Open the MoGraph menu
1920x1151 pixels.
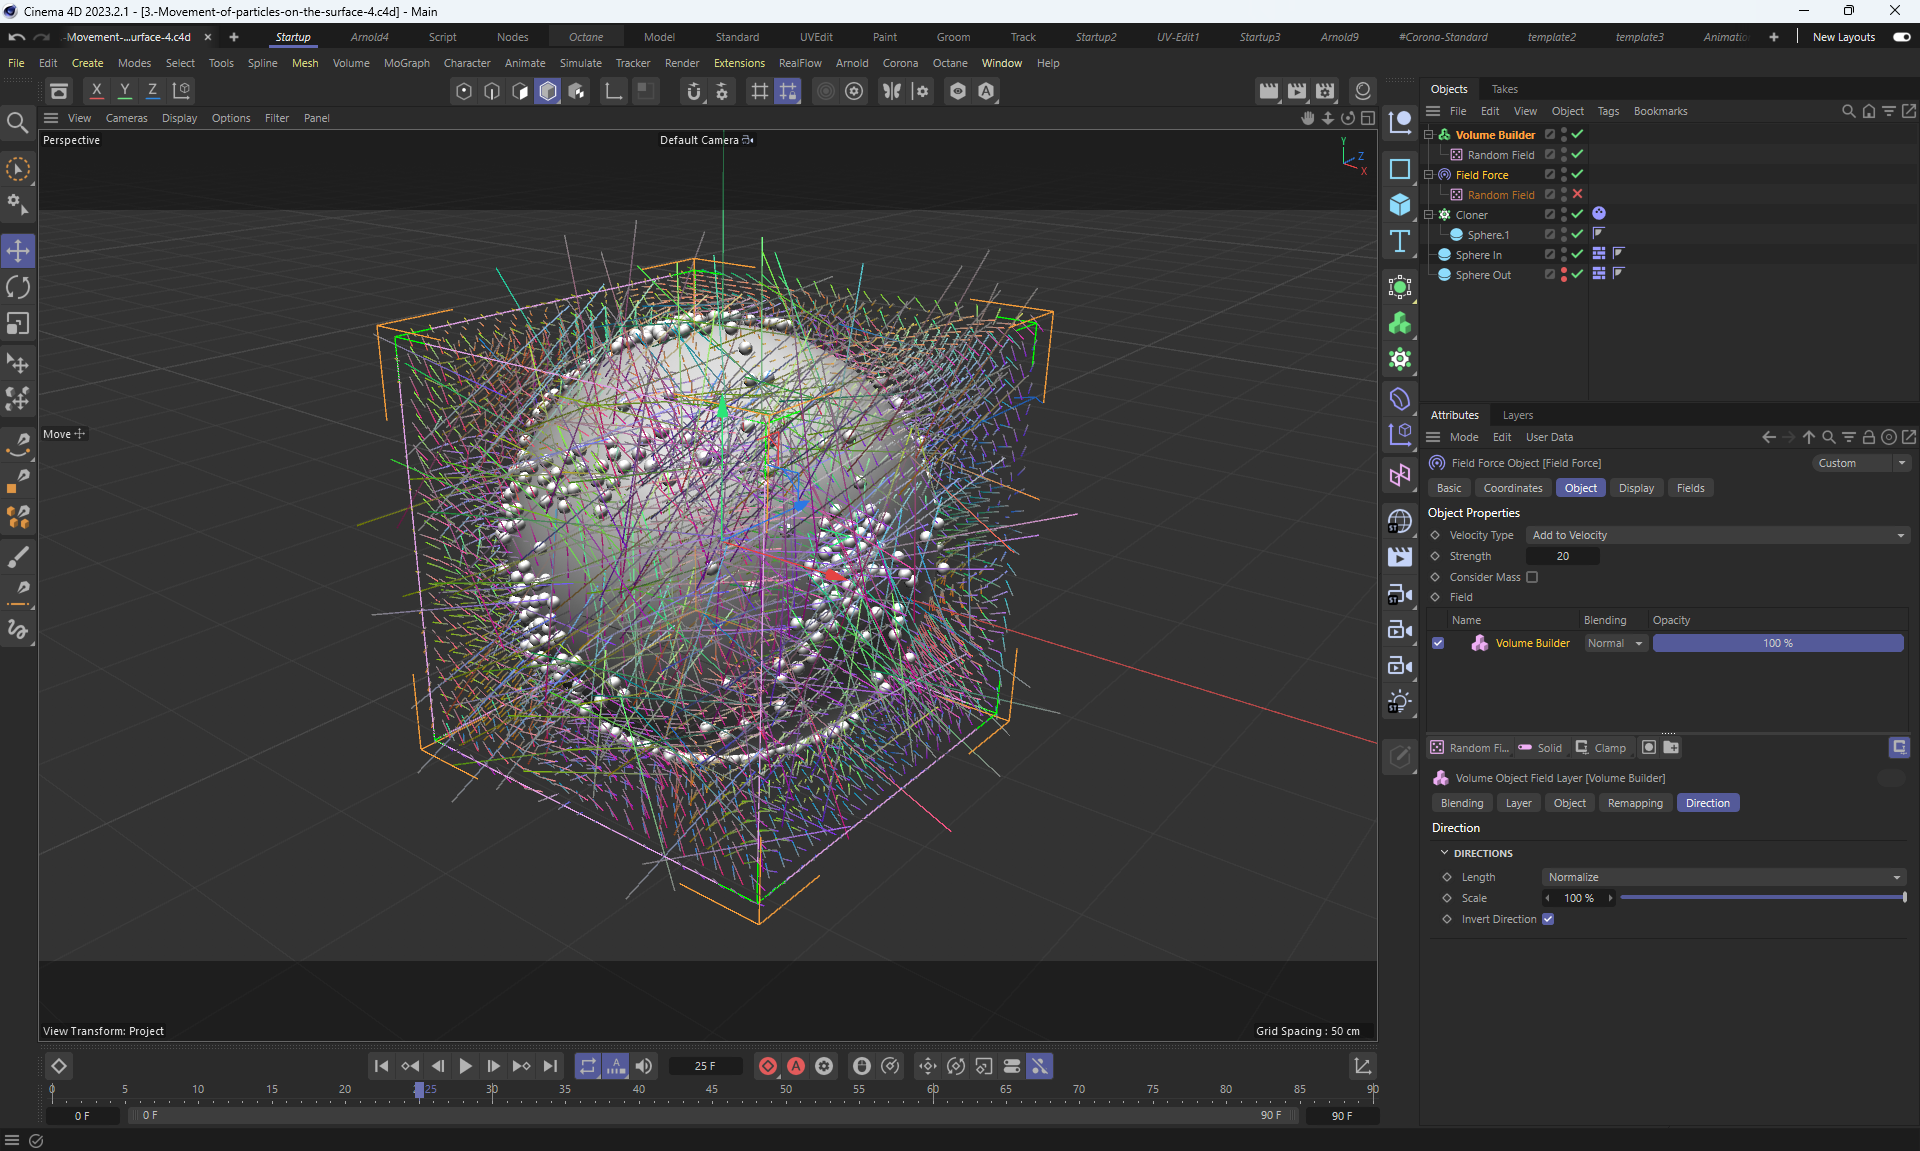click(406, 63)
